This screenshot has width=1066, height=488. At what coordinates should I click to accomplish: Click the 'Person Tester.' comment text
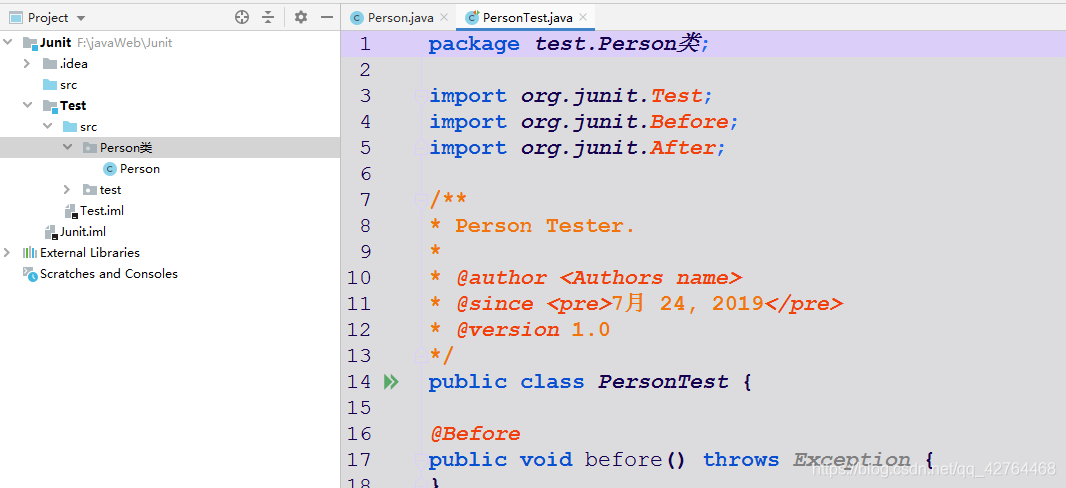pos(545,226)
